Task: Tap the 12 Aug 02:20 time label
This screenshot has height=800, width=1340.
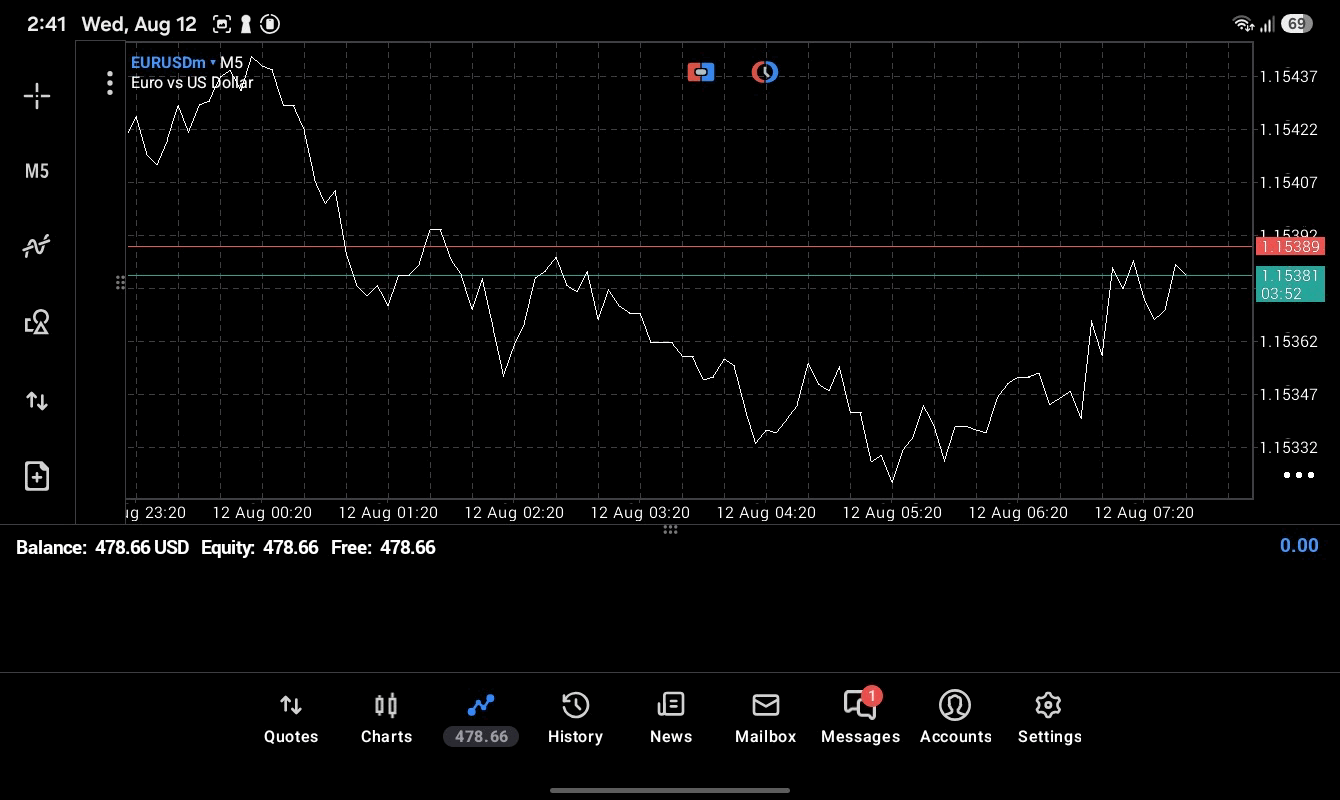Action: click(514, 512)
